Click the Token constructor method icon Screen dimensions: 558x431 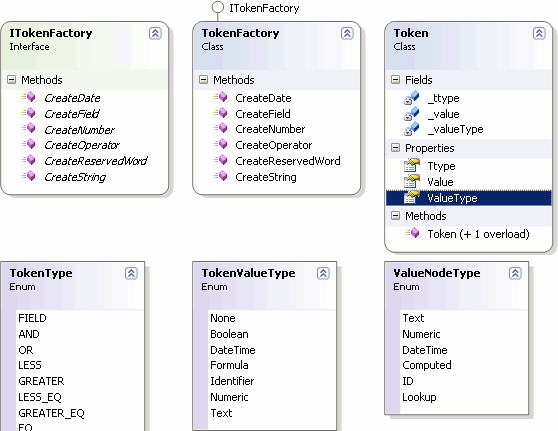click(x=412, y=233)
